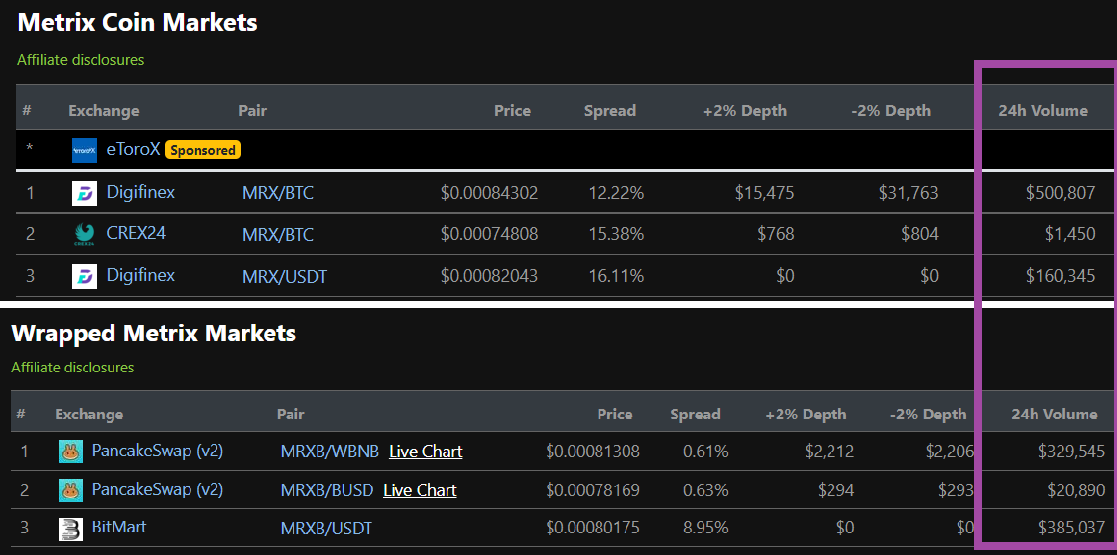Viewport: 1117px width, 555px height.
Task: Click spread value 0.61%
Action: (x=705, y=452)
